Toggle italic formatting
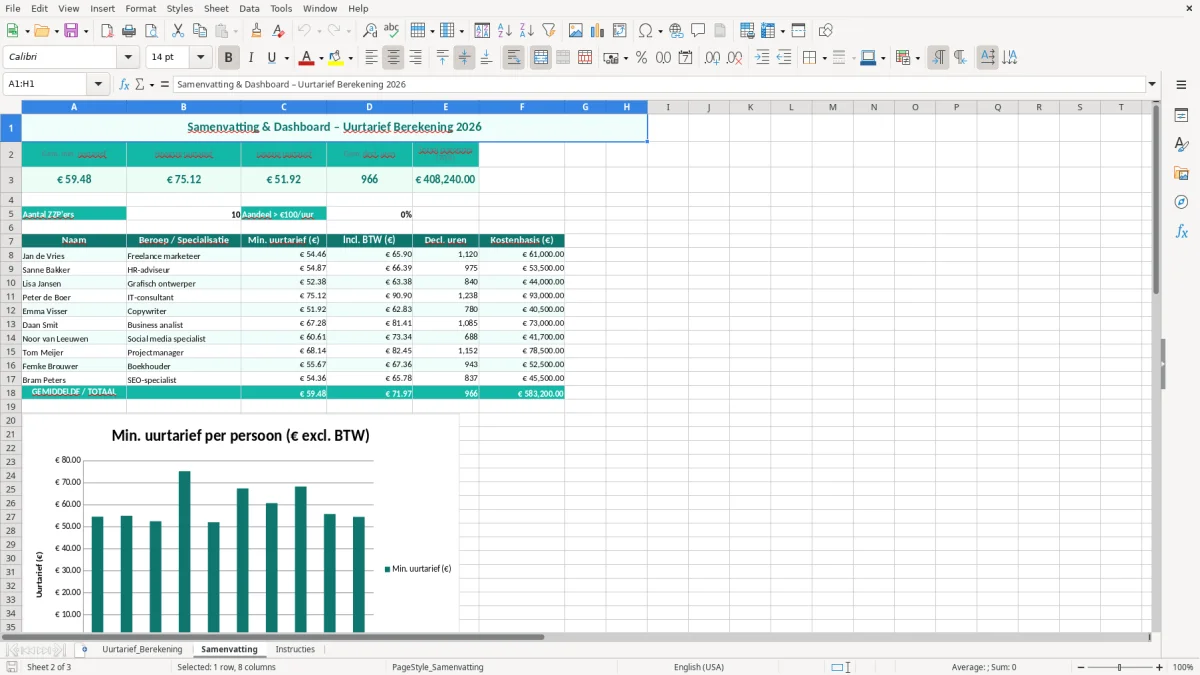 tap(251, 58)
